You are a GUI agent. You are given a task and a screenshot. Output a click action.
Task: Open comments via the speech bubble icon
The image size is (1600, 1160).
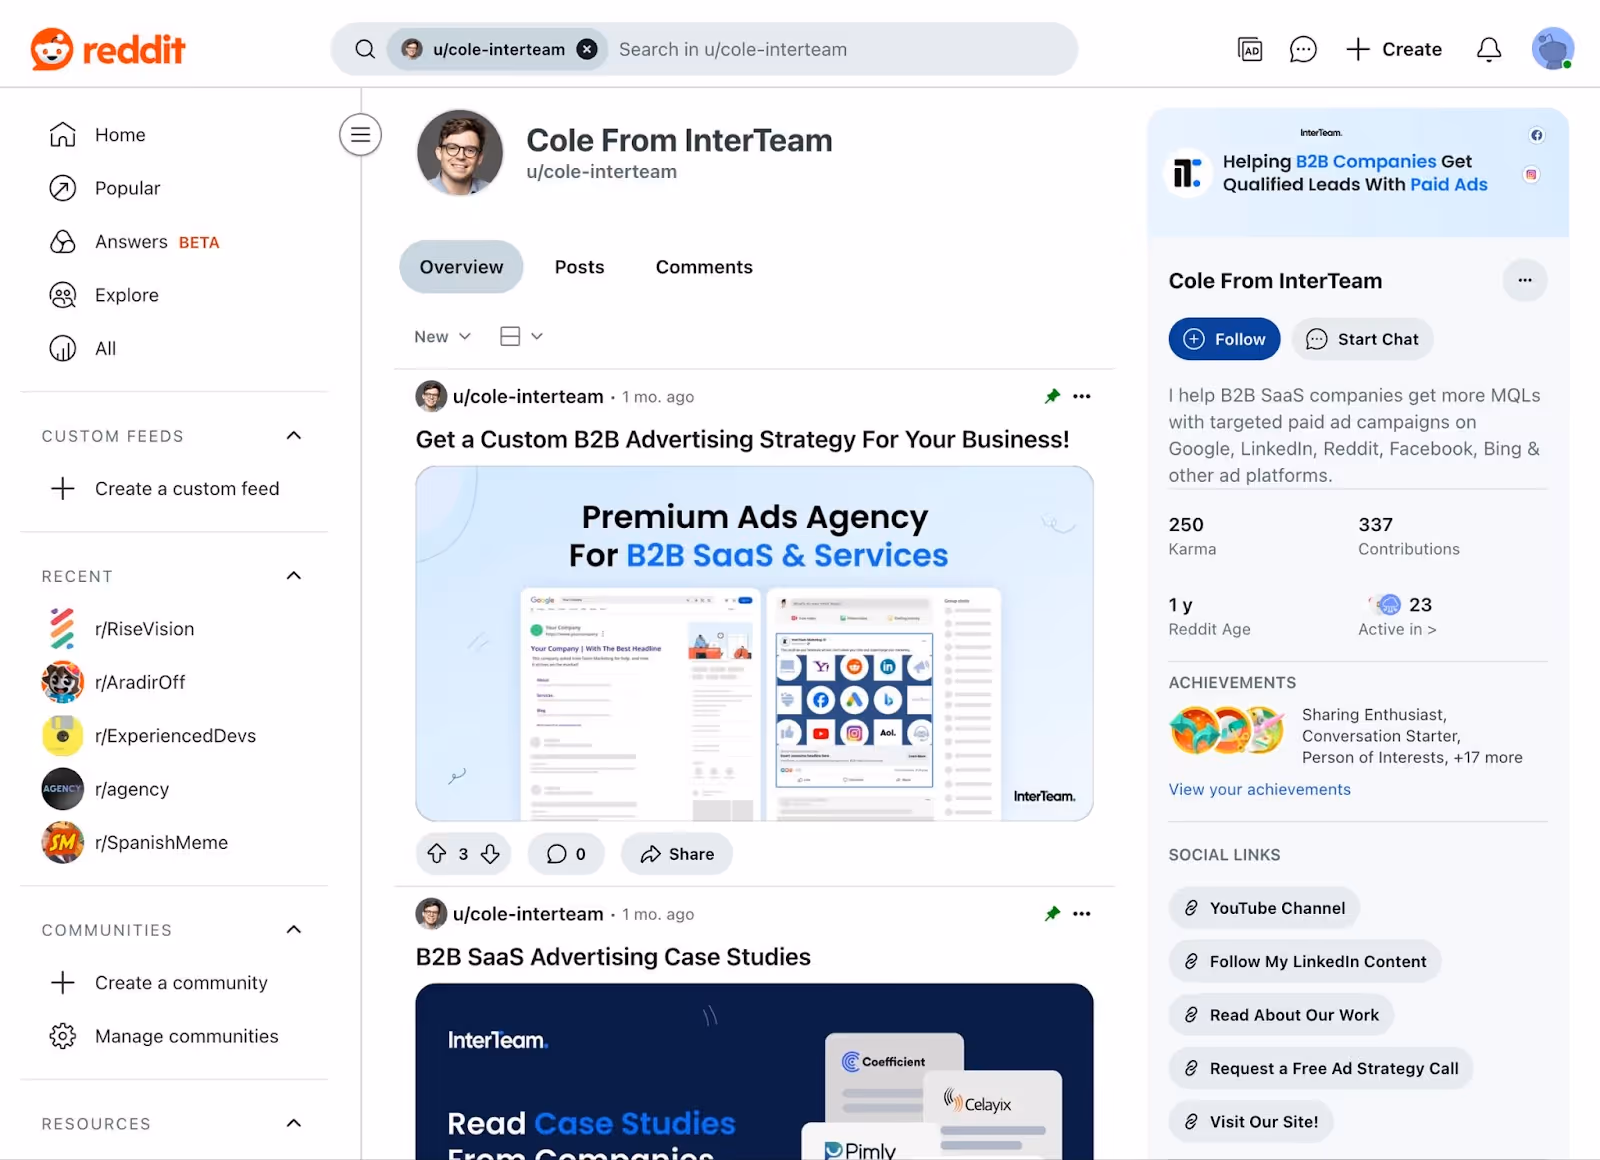click(558, 853)
